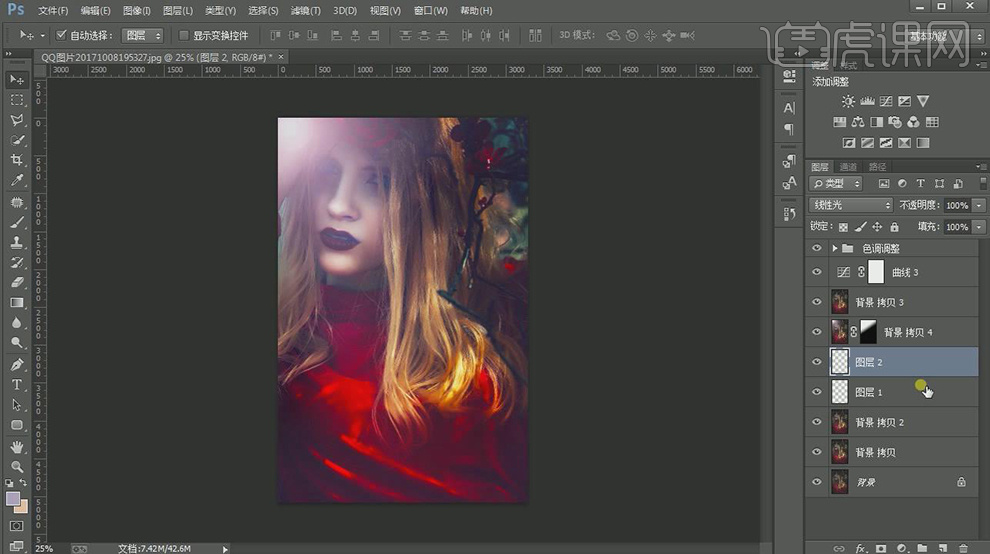Select the Eyedropper tool

pos(17,181)
